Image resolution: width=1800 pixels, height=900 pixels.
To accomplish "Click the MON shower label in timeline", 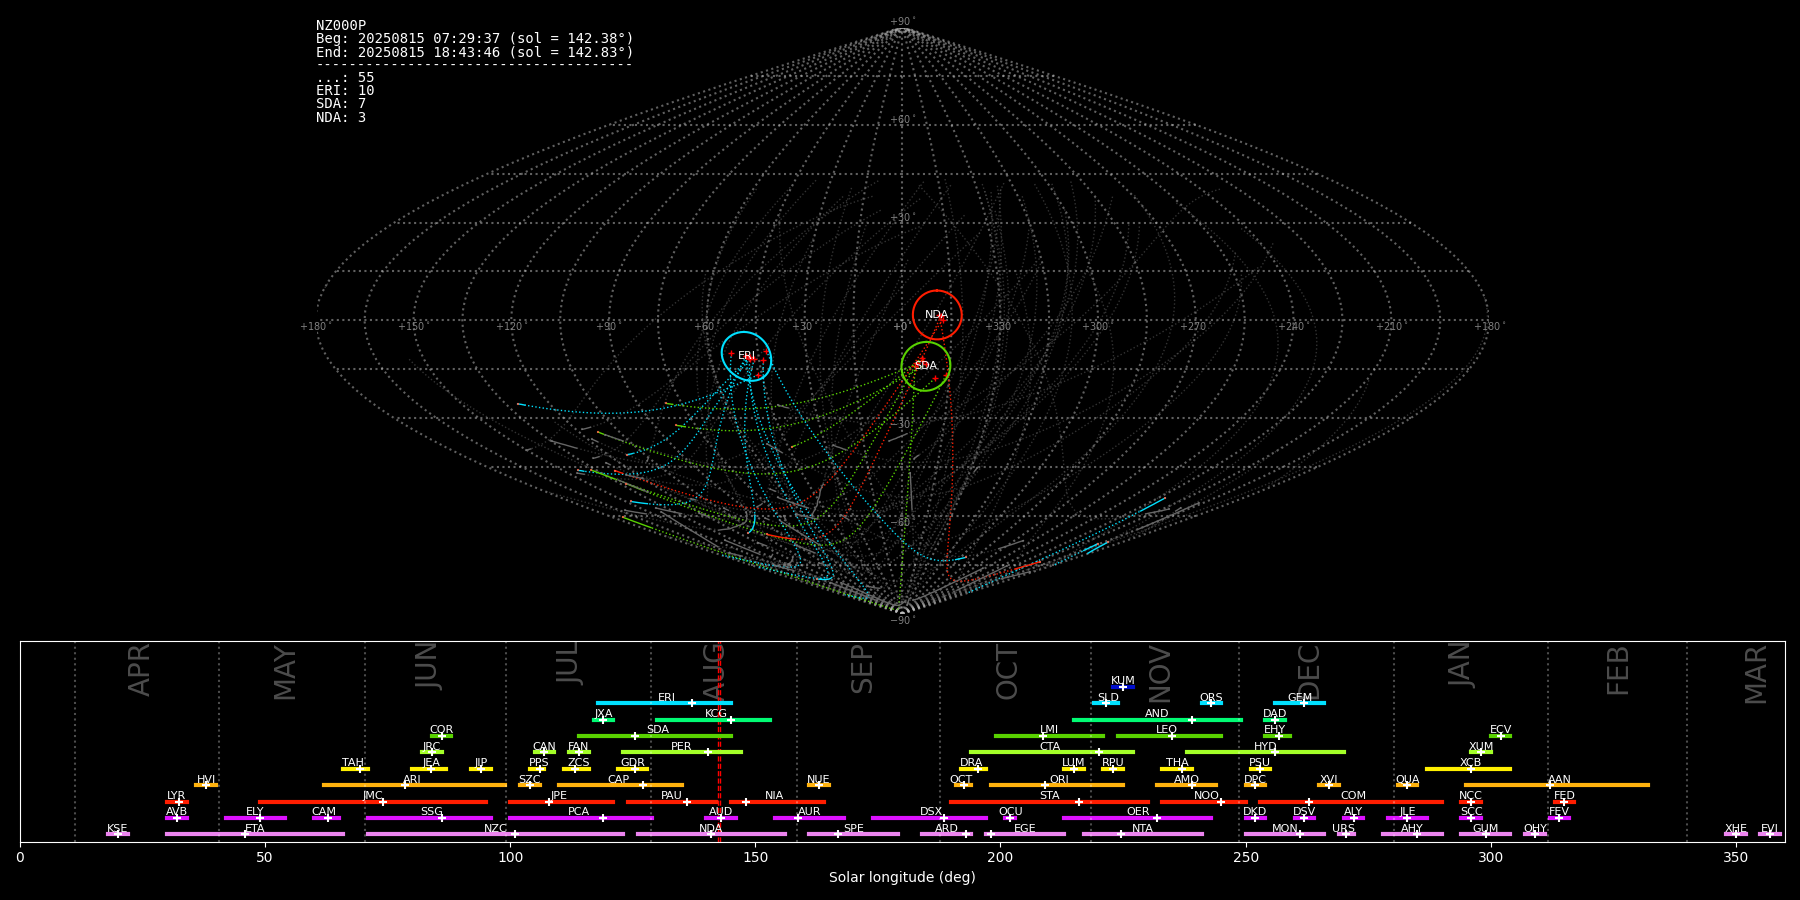I will [1284, 828].
